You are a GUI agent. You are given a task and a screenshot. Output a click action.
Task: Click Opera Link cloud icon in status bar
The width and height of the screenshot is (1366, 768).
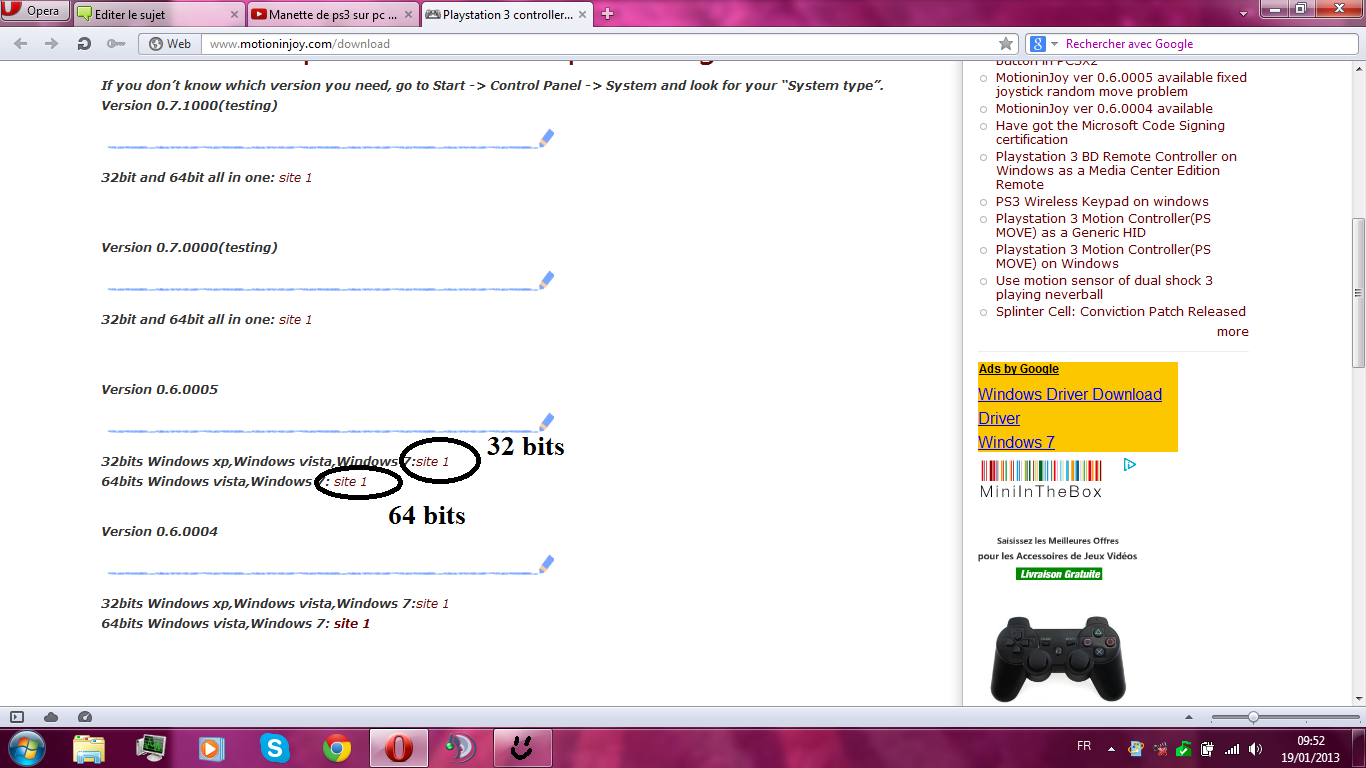[50, 717]
